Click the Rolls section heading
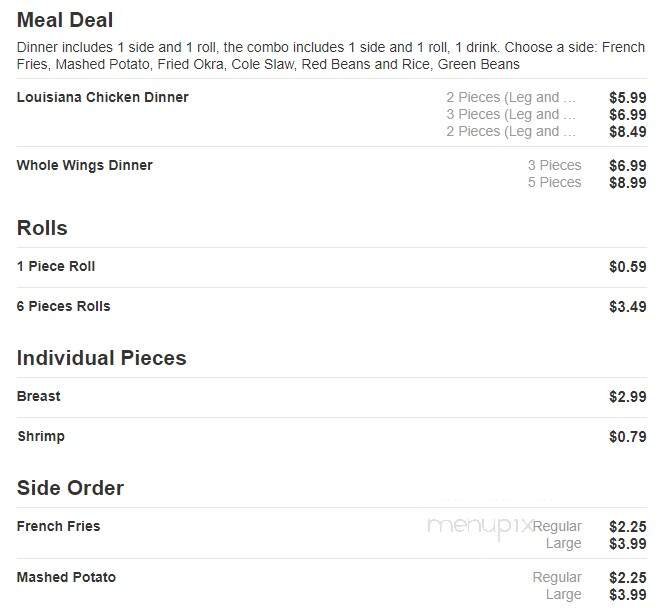This screenshot has width=660, height=608. [x=42, y=228]
